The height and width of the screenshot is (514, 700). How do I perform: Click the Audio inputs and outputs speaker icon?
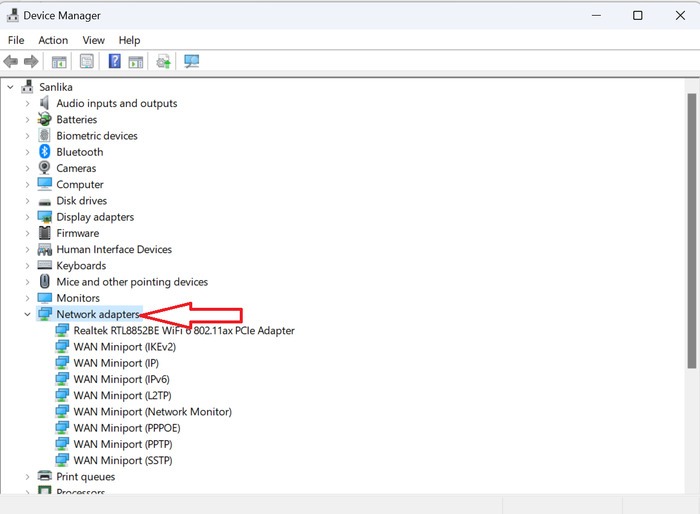click(x=45, y=103)
